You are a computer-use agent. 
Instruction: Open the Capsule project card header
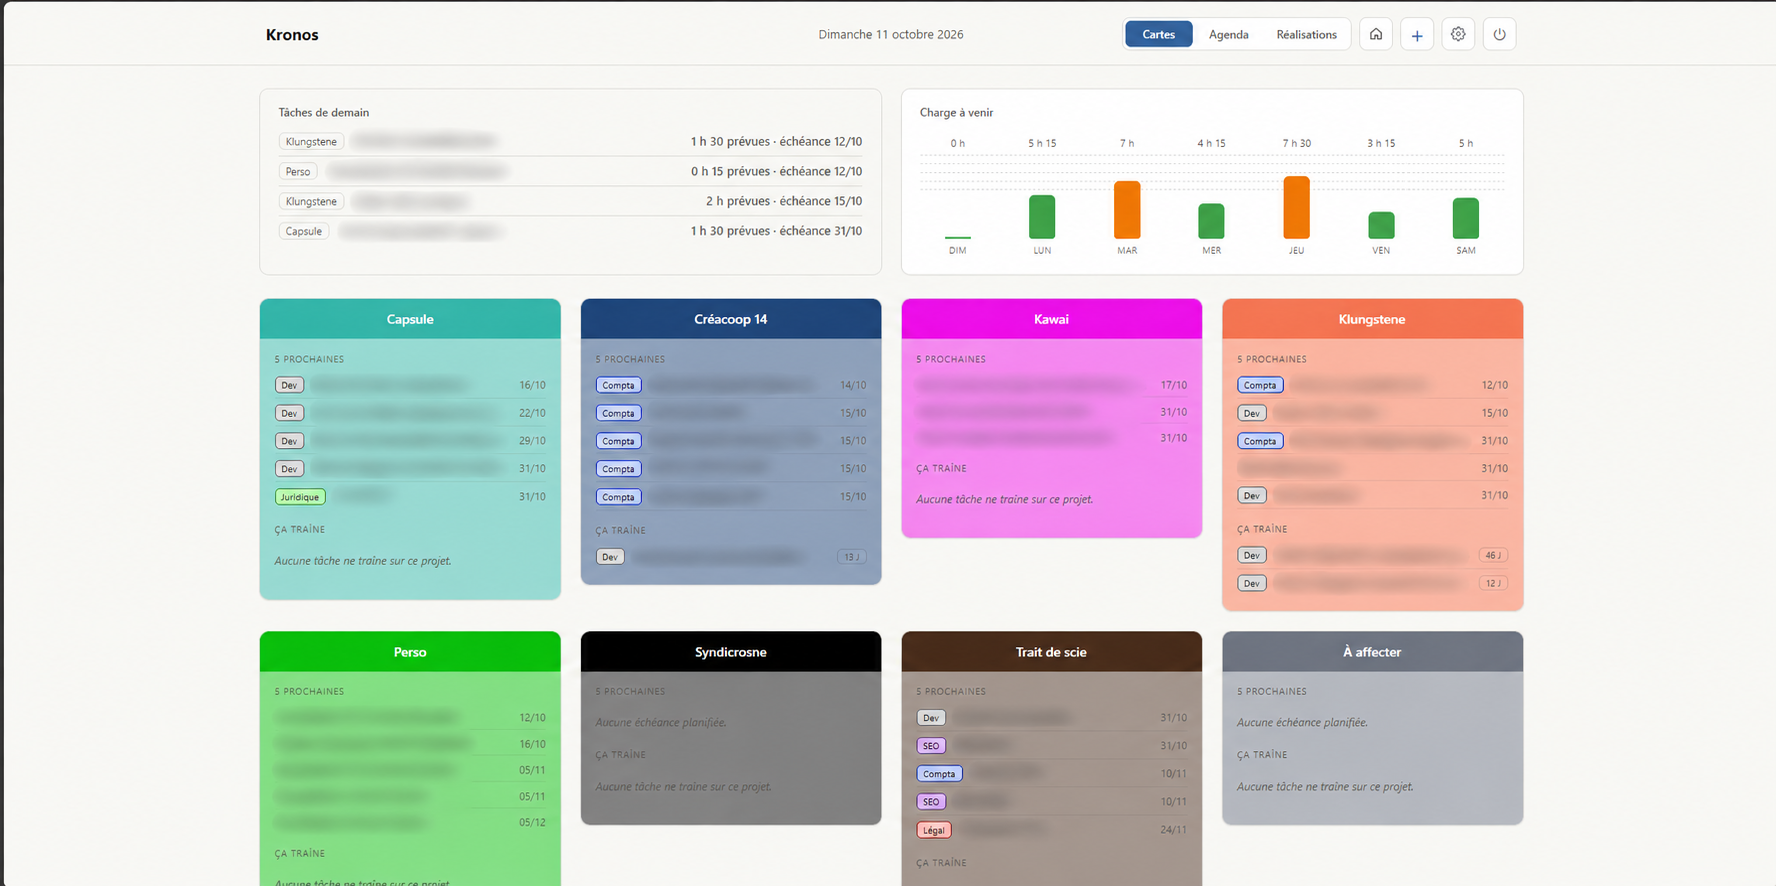410,319
